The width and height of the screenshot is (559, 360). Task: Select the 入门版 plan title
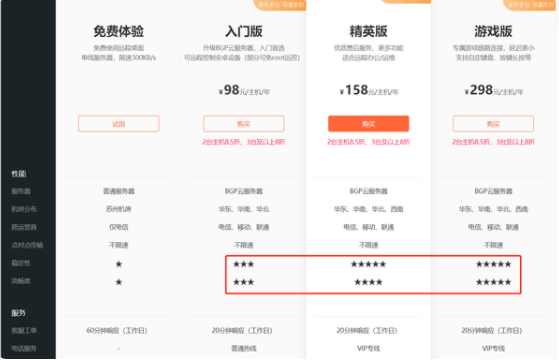click(243, 31)
